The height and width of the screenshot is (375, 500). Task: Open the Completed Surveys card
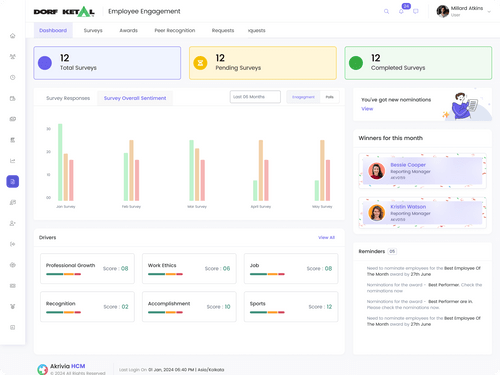(x=418, y=63)
